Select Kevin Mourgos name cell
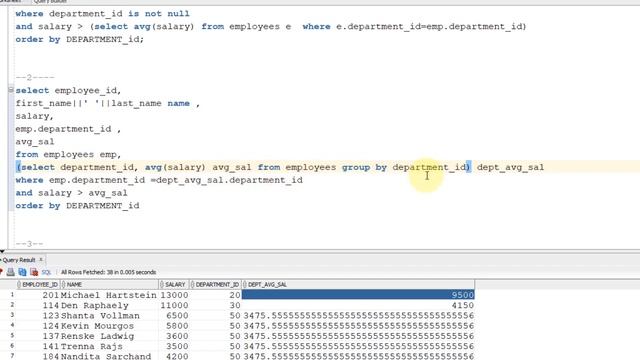 109,326
